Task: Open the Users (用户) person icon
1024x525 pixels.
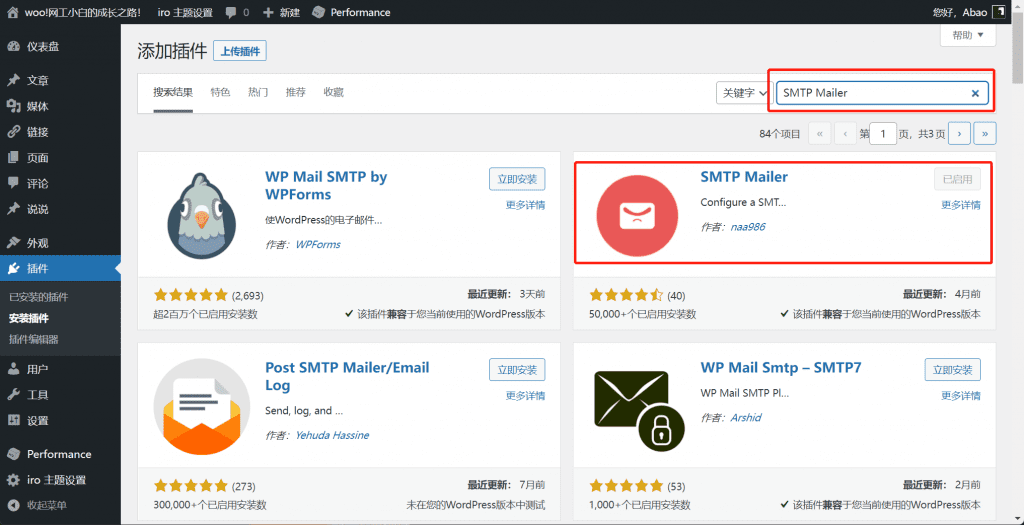Action: pyautogui.click(x=13, y=369)
